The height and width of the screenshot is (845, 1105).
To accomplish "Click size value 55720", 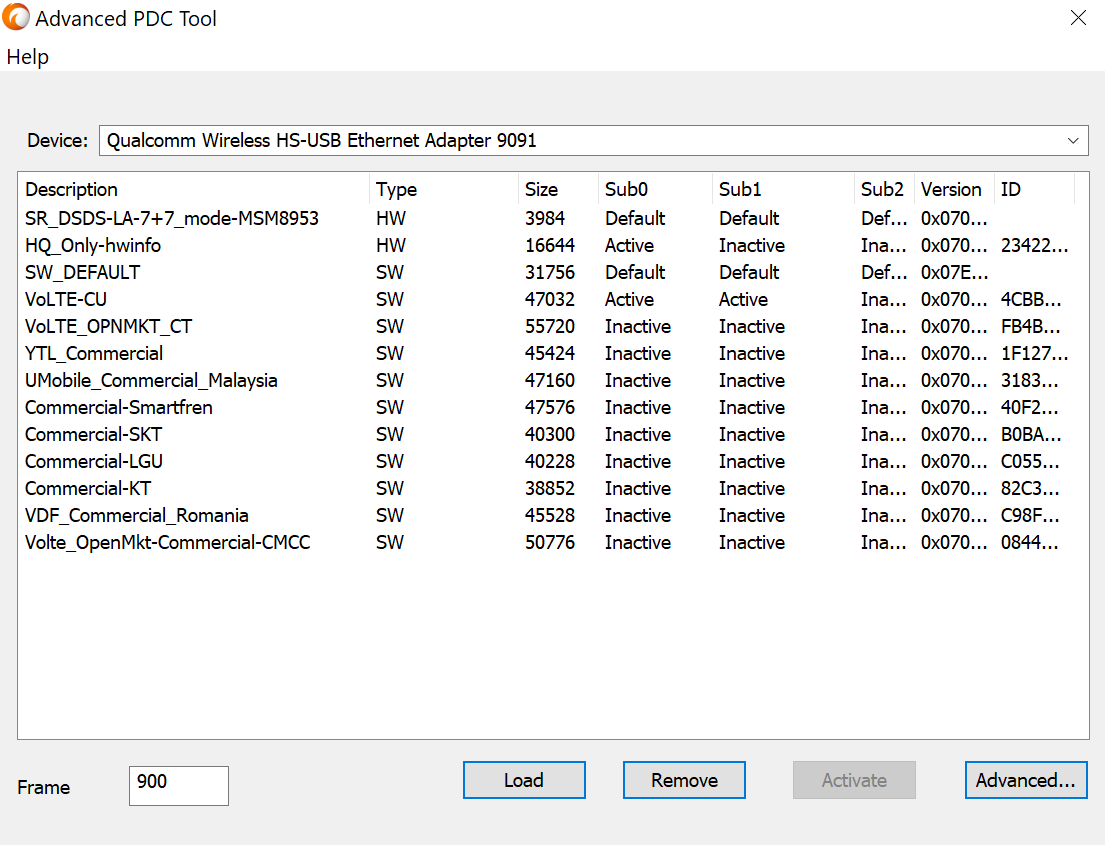I will pos(550,326).
